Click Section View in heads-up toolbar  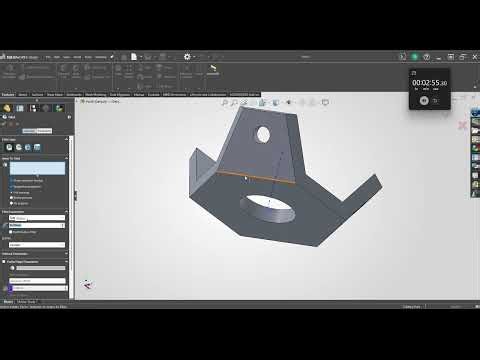pyautogui.click(x=254, y=102)
